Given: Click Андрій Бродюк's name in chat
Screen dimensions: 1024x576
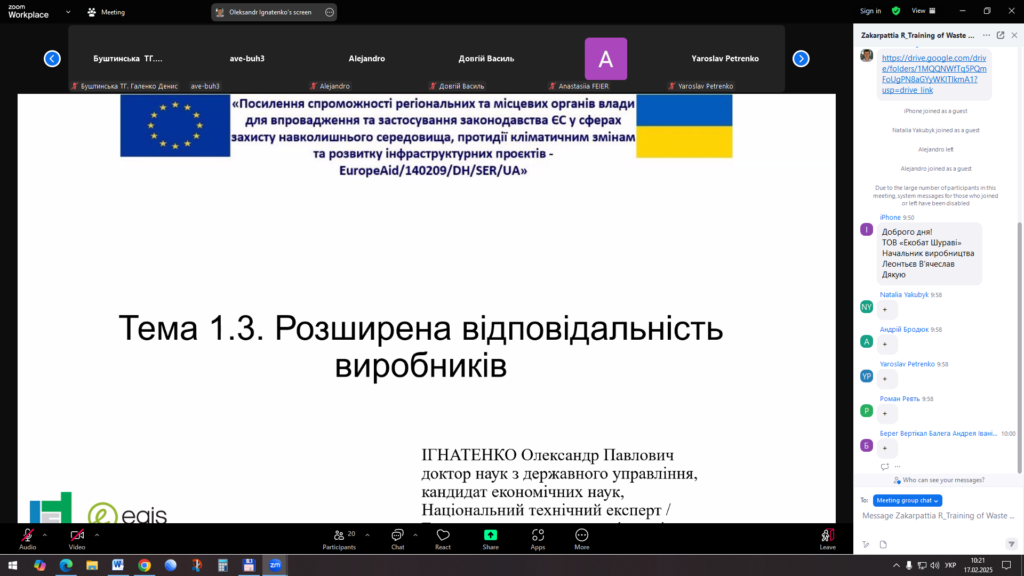Looking at the screenshot, I should point(904,329).
